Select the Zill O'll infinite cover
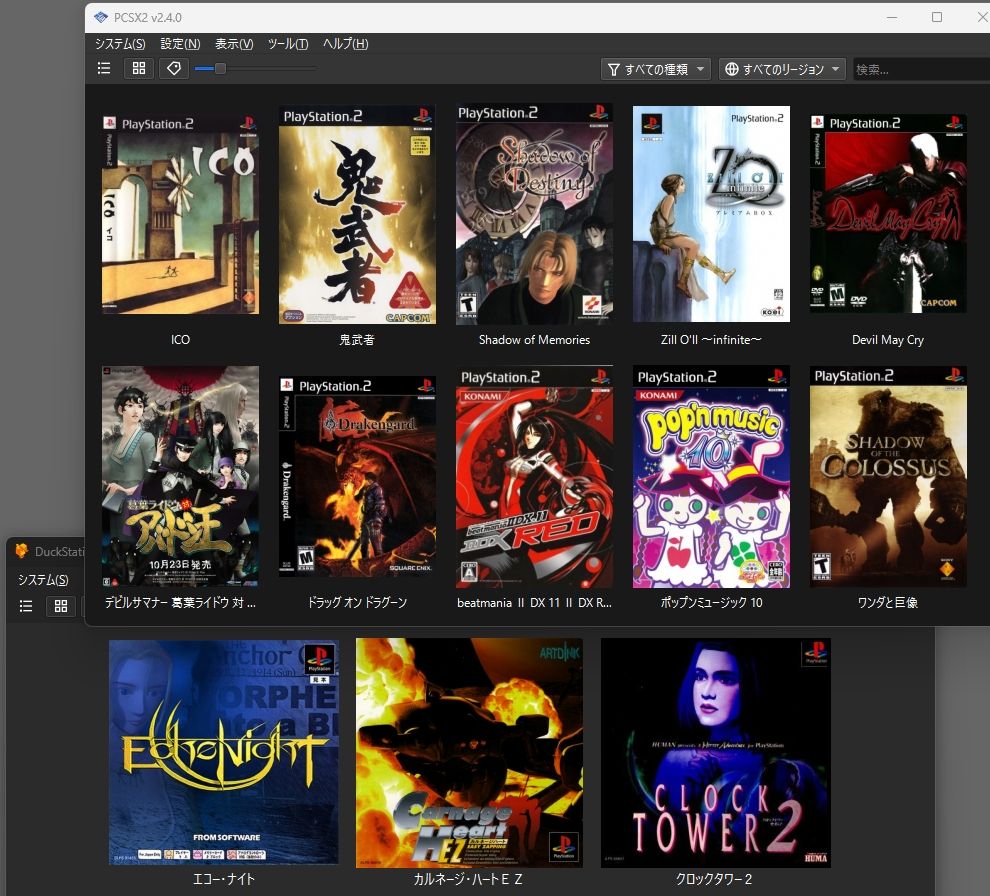This screenshot has width=990, height=896. point(711,214)
